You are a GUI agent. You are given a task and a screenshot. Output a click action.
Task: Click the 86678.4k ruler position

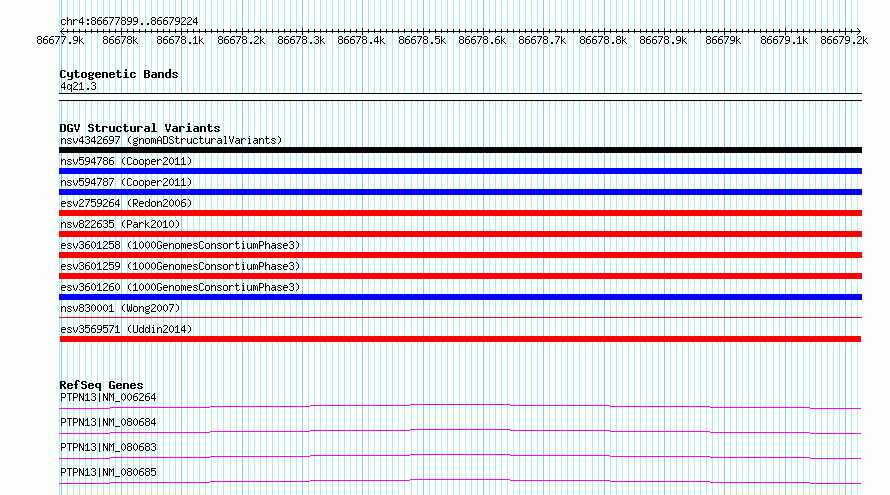pyautogui.click(x=362, y=40)
